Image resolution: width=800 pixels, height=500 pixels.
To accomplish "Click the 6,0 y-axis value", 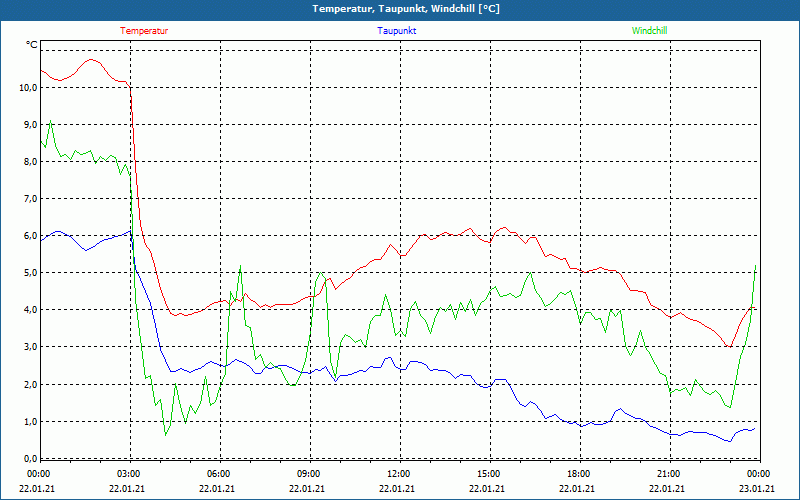I will tap(30, 236).
